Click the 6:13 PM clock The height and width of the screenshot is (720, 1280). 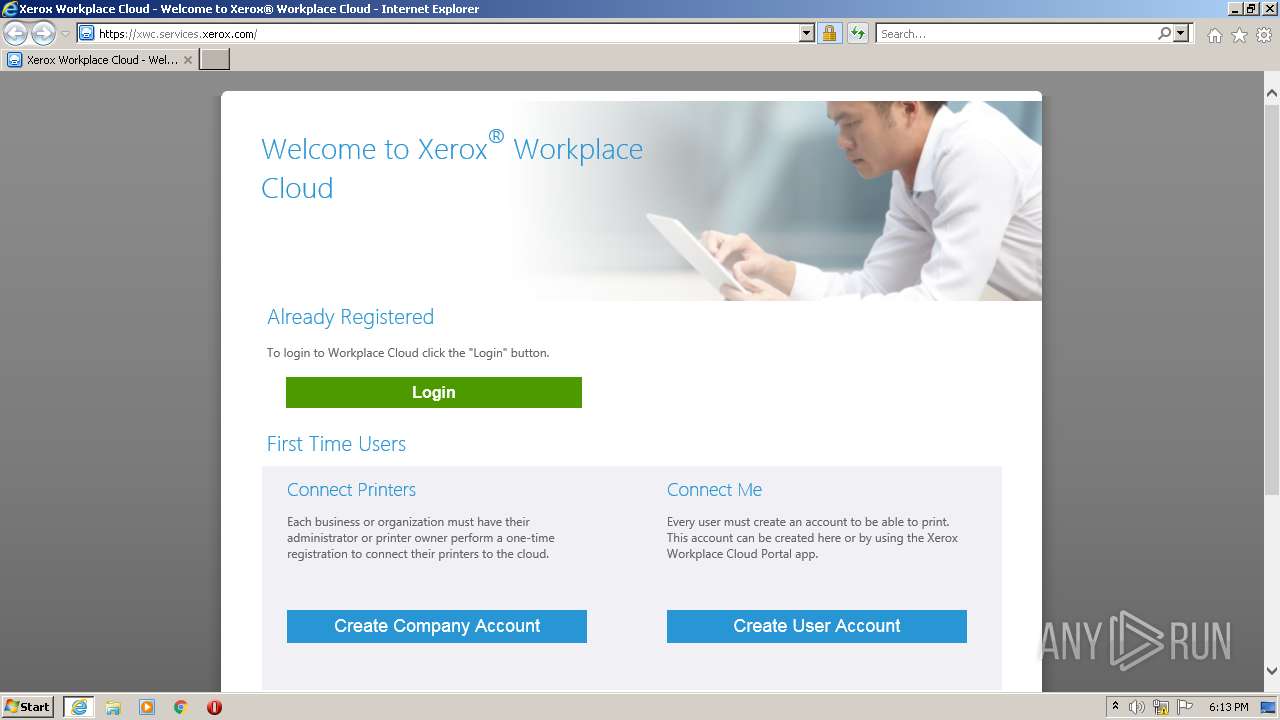[x=1228, y=707]
